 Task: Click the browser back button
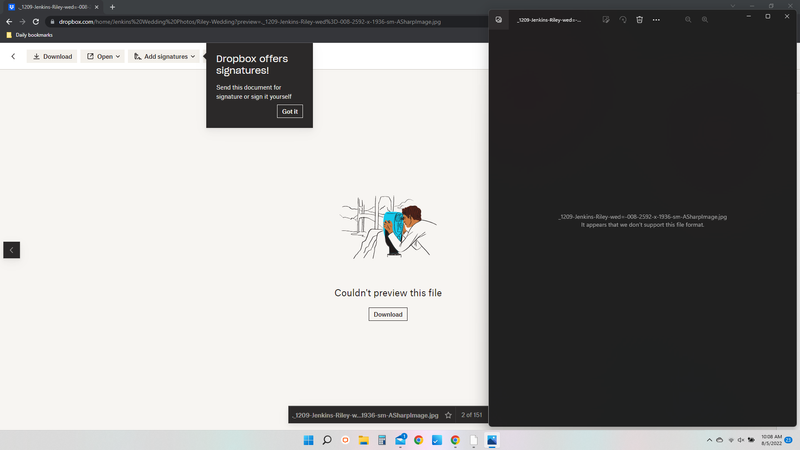tap(9, 22)
